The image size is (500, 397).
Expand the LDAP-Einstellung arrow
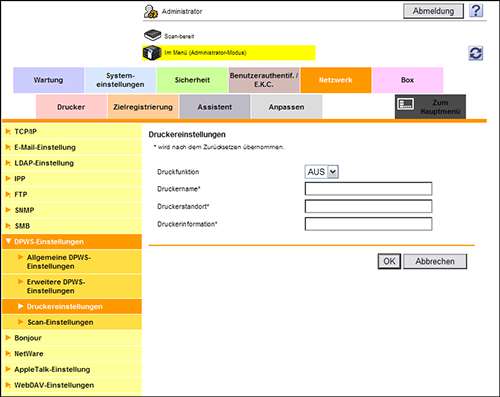(x=8, y=163)
